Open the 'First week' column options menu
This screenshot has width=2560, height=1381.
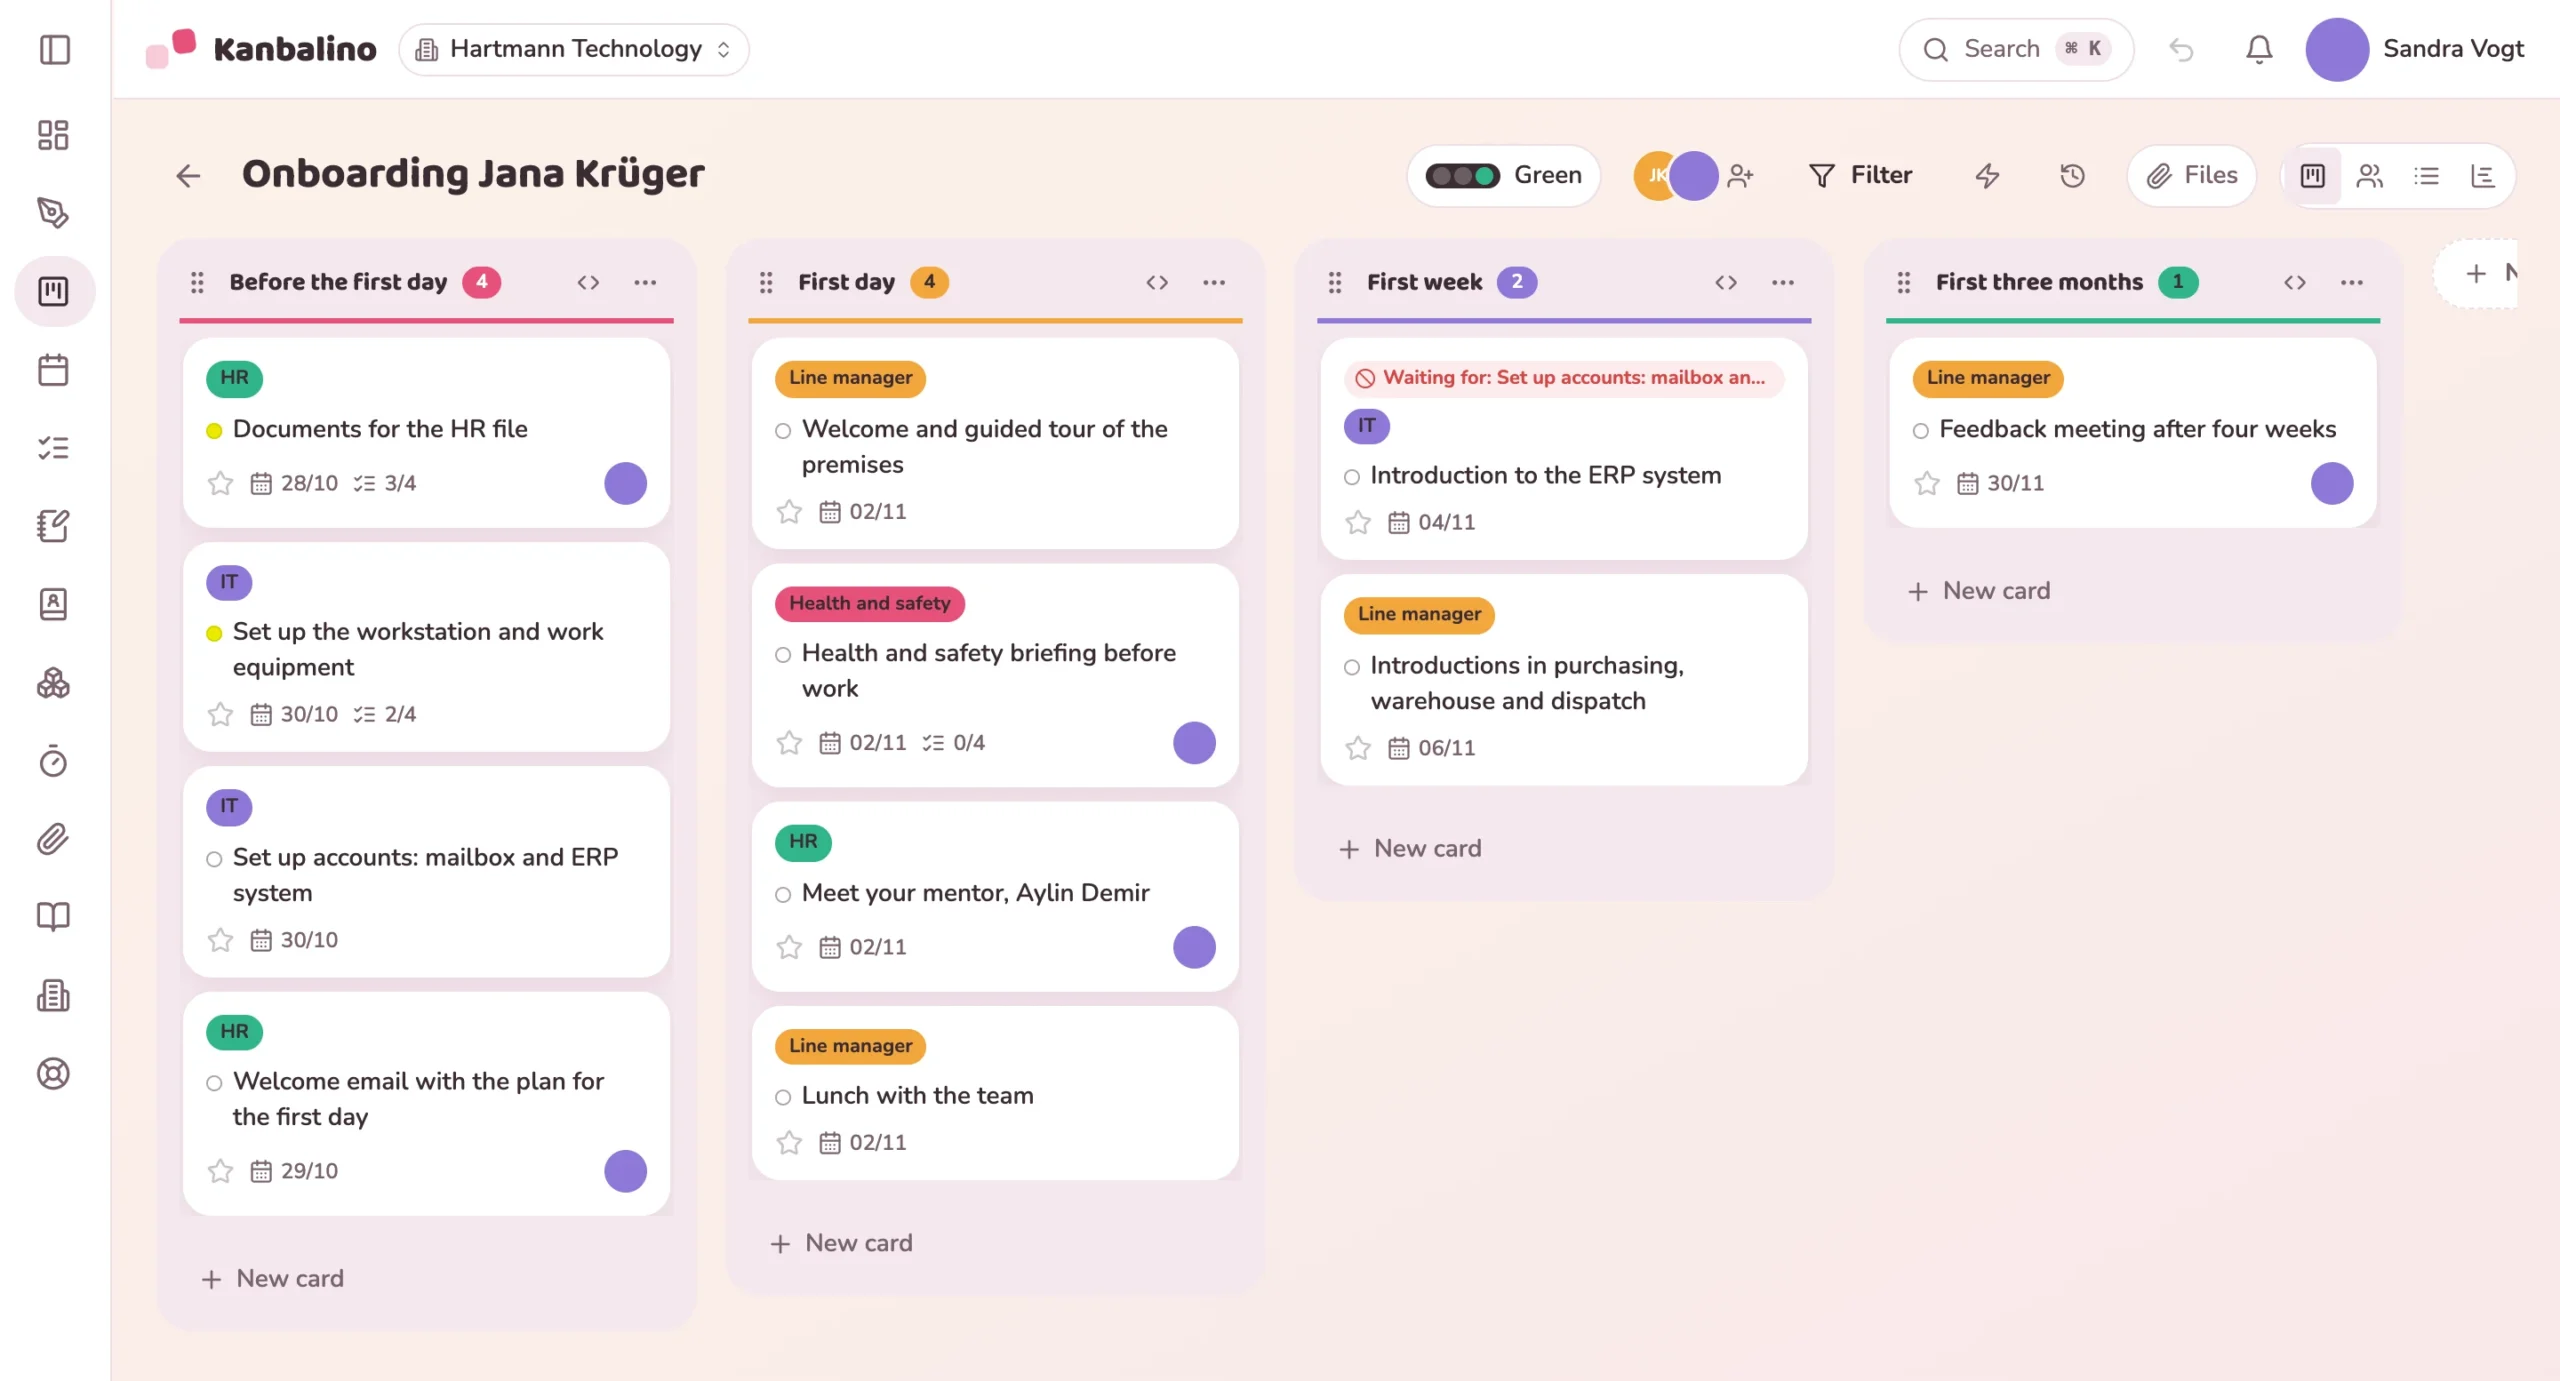1783,282
